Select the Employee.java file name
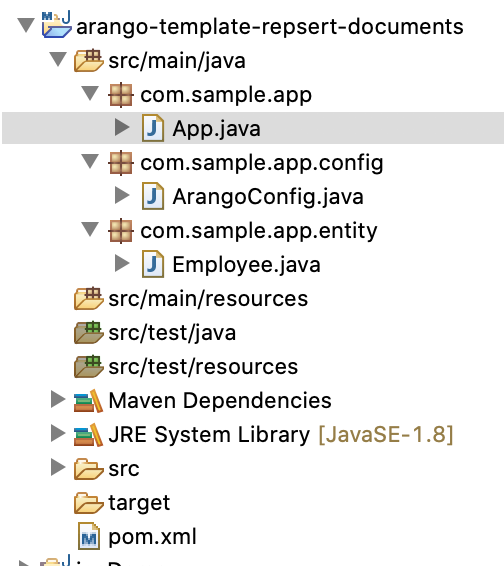The width and height of the screenshot is (504, 566). click(x=247, y=265)
